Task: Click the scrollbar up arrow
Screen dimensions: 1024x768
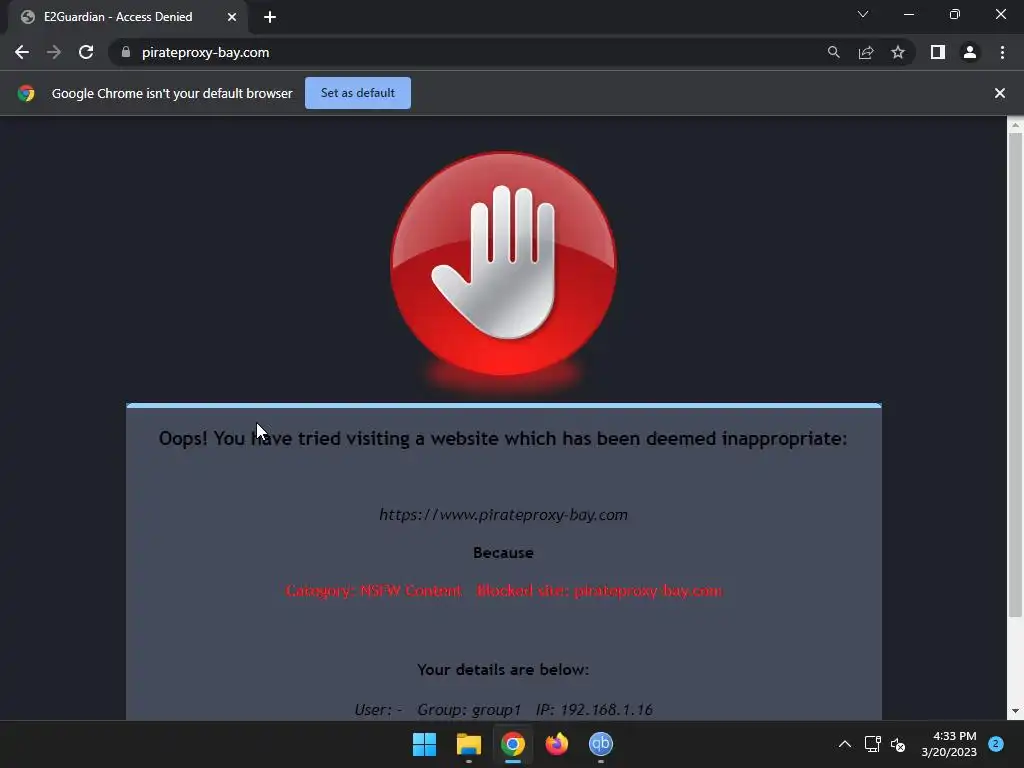Action: (1015, 124)
